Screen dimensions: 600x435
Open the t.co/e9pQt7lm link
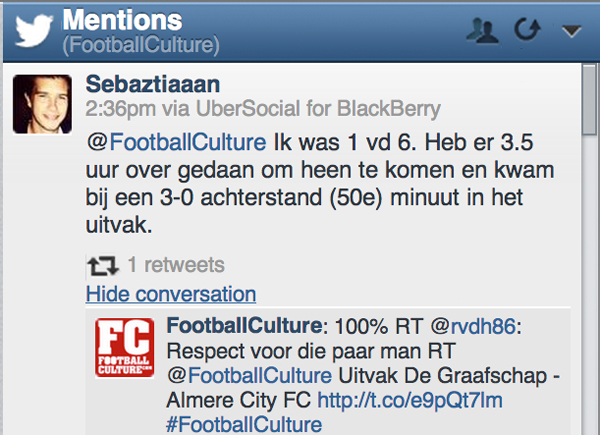click(x=410, y=401)
